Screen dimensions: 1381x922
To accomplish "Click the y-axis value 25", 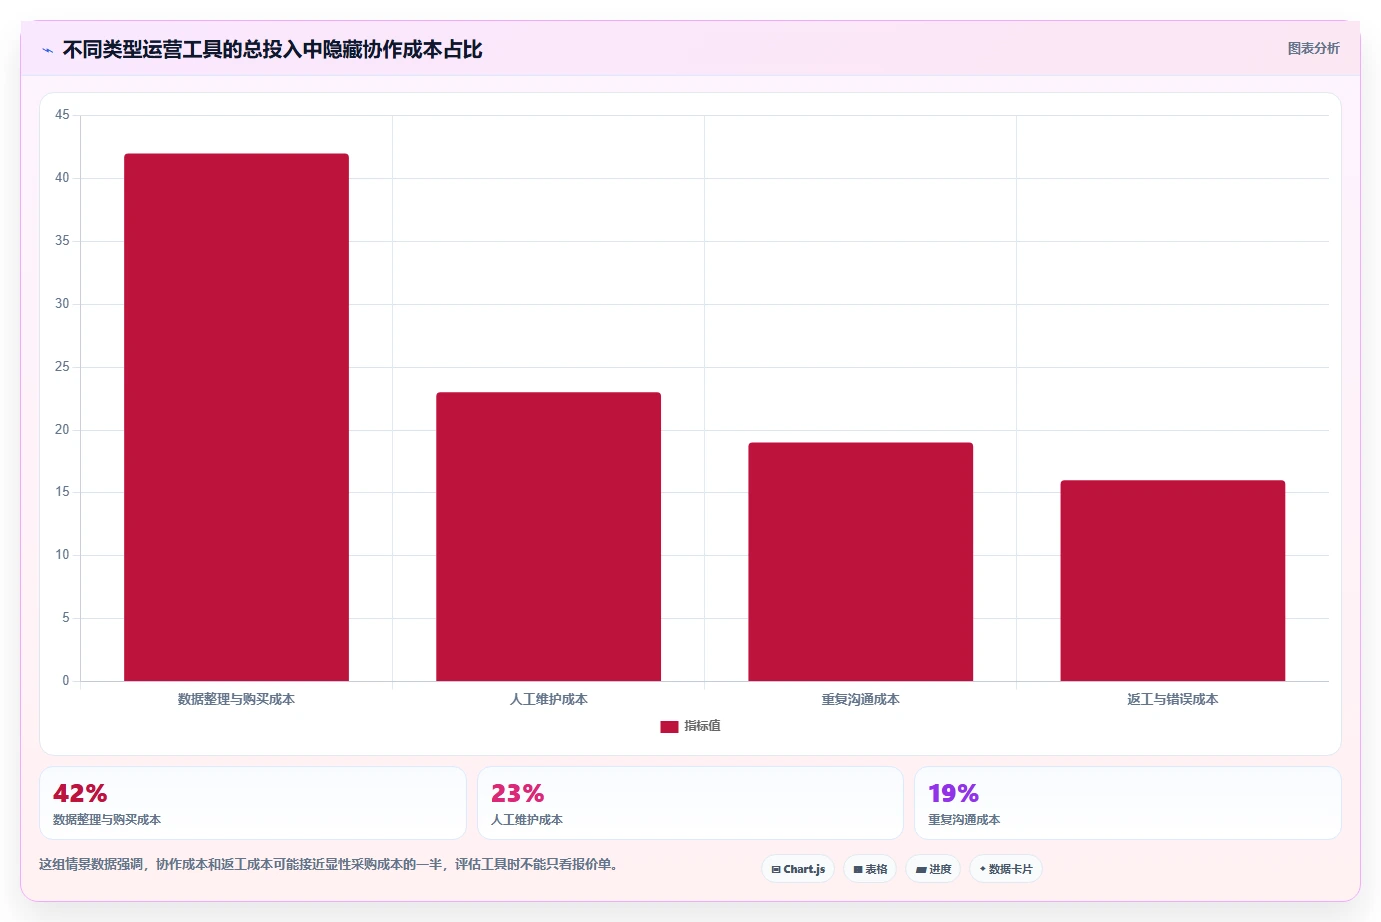I will pyautogui.click(x=62, y=367).
